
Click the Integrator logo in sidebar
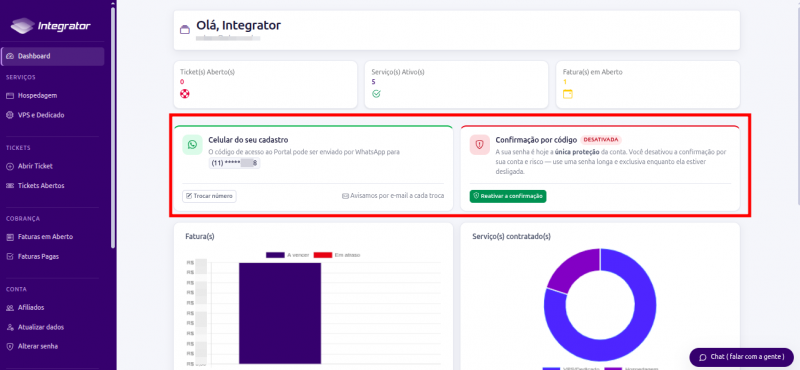click(x=51, y=26)
